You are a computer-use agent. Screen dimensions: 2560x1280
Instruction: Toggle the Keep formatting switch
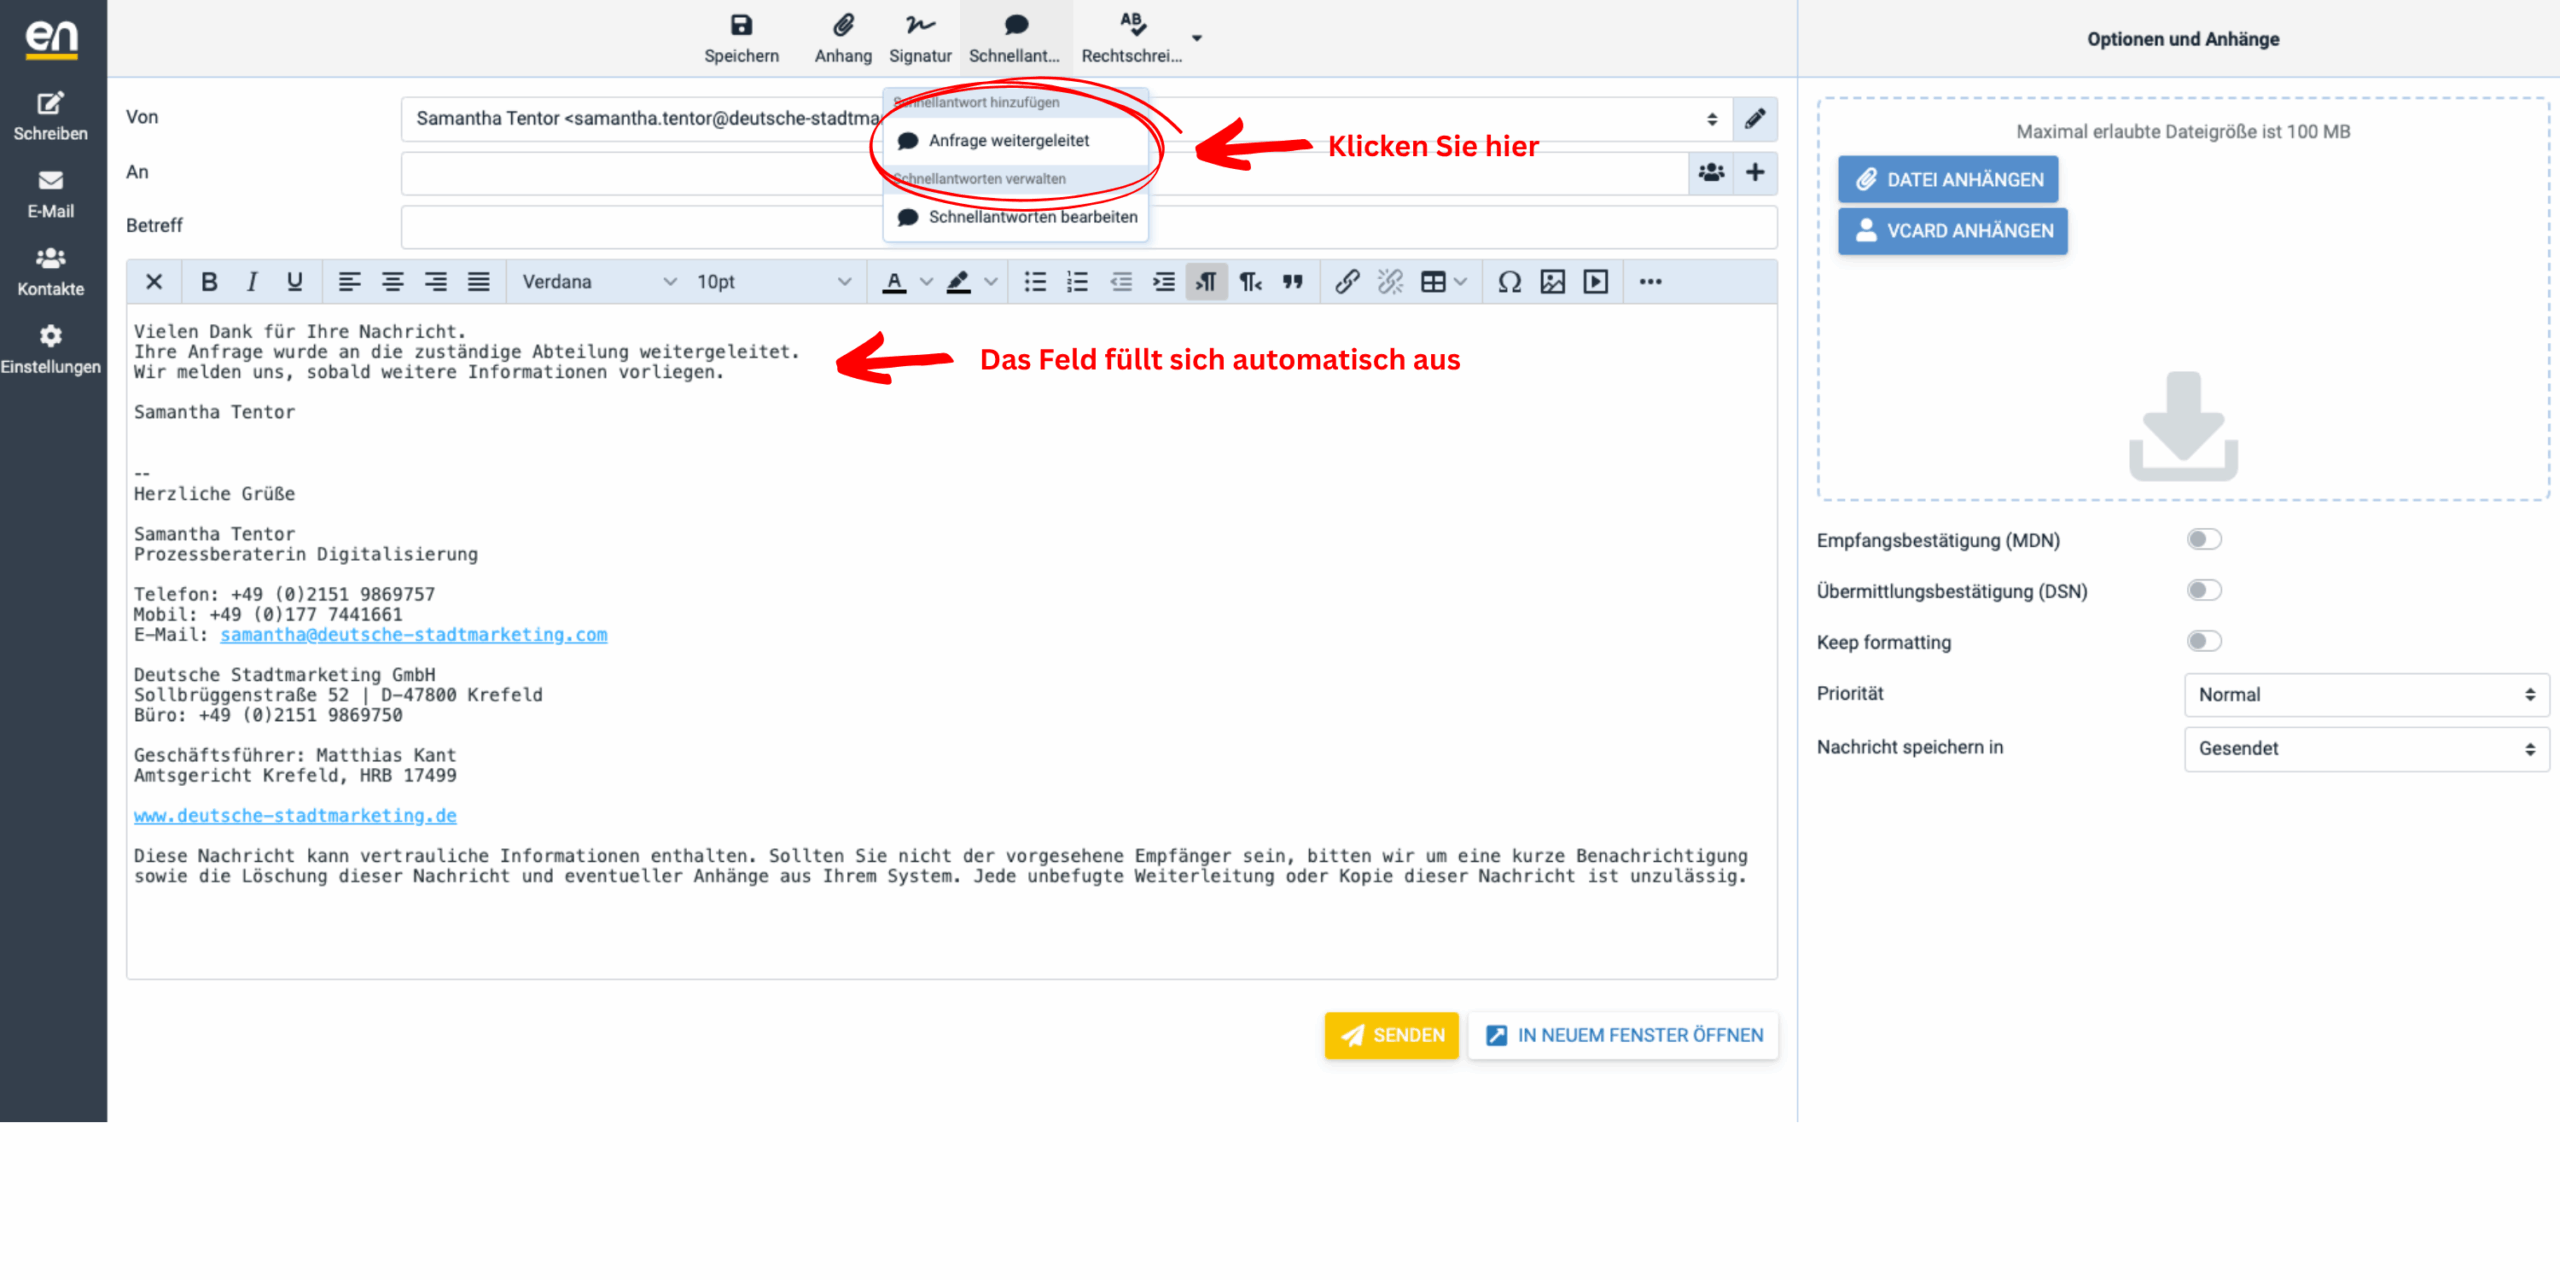(x=2204, y=640)
